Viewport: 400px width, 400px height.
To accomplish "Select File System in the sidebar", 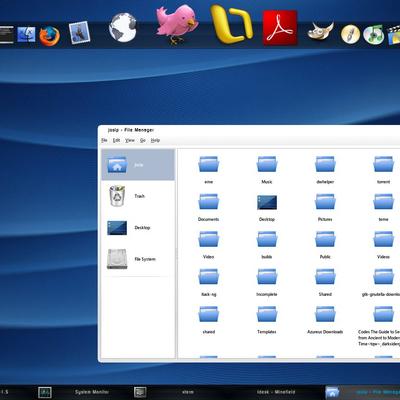I will click(138, 259).
